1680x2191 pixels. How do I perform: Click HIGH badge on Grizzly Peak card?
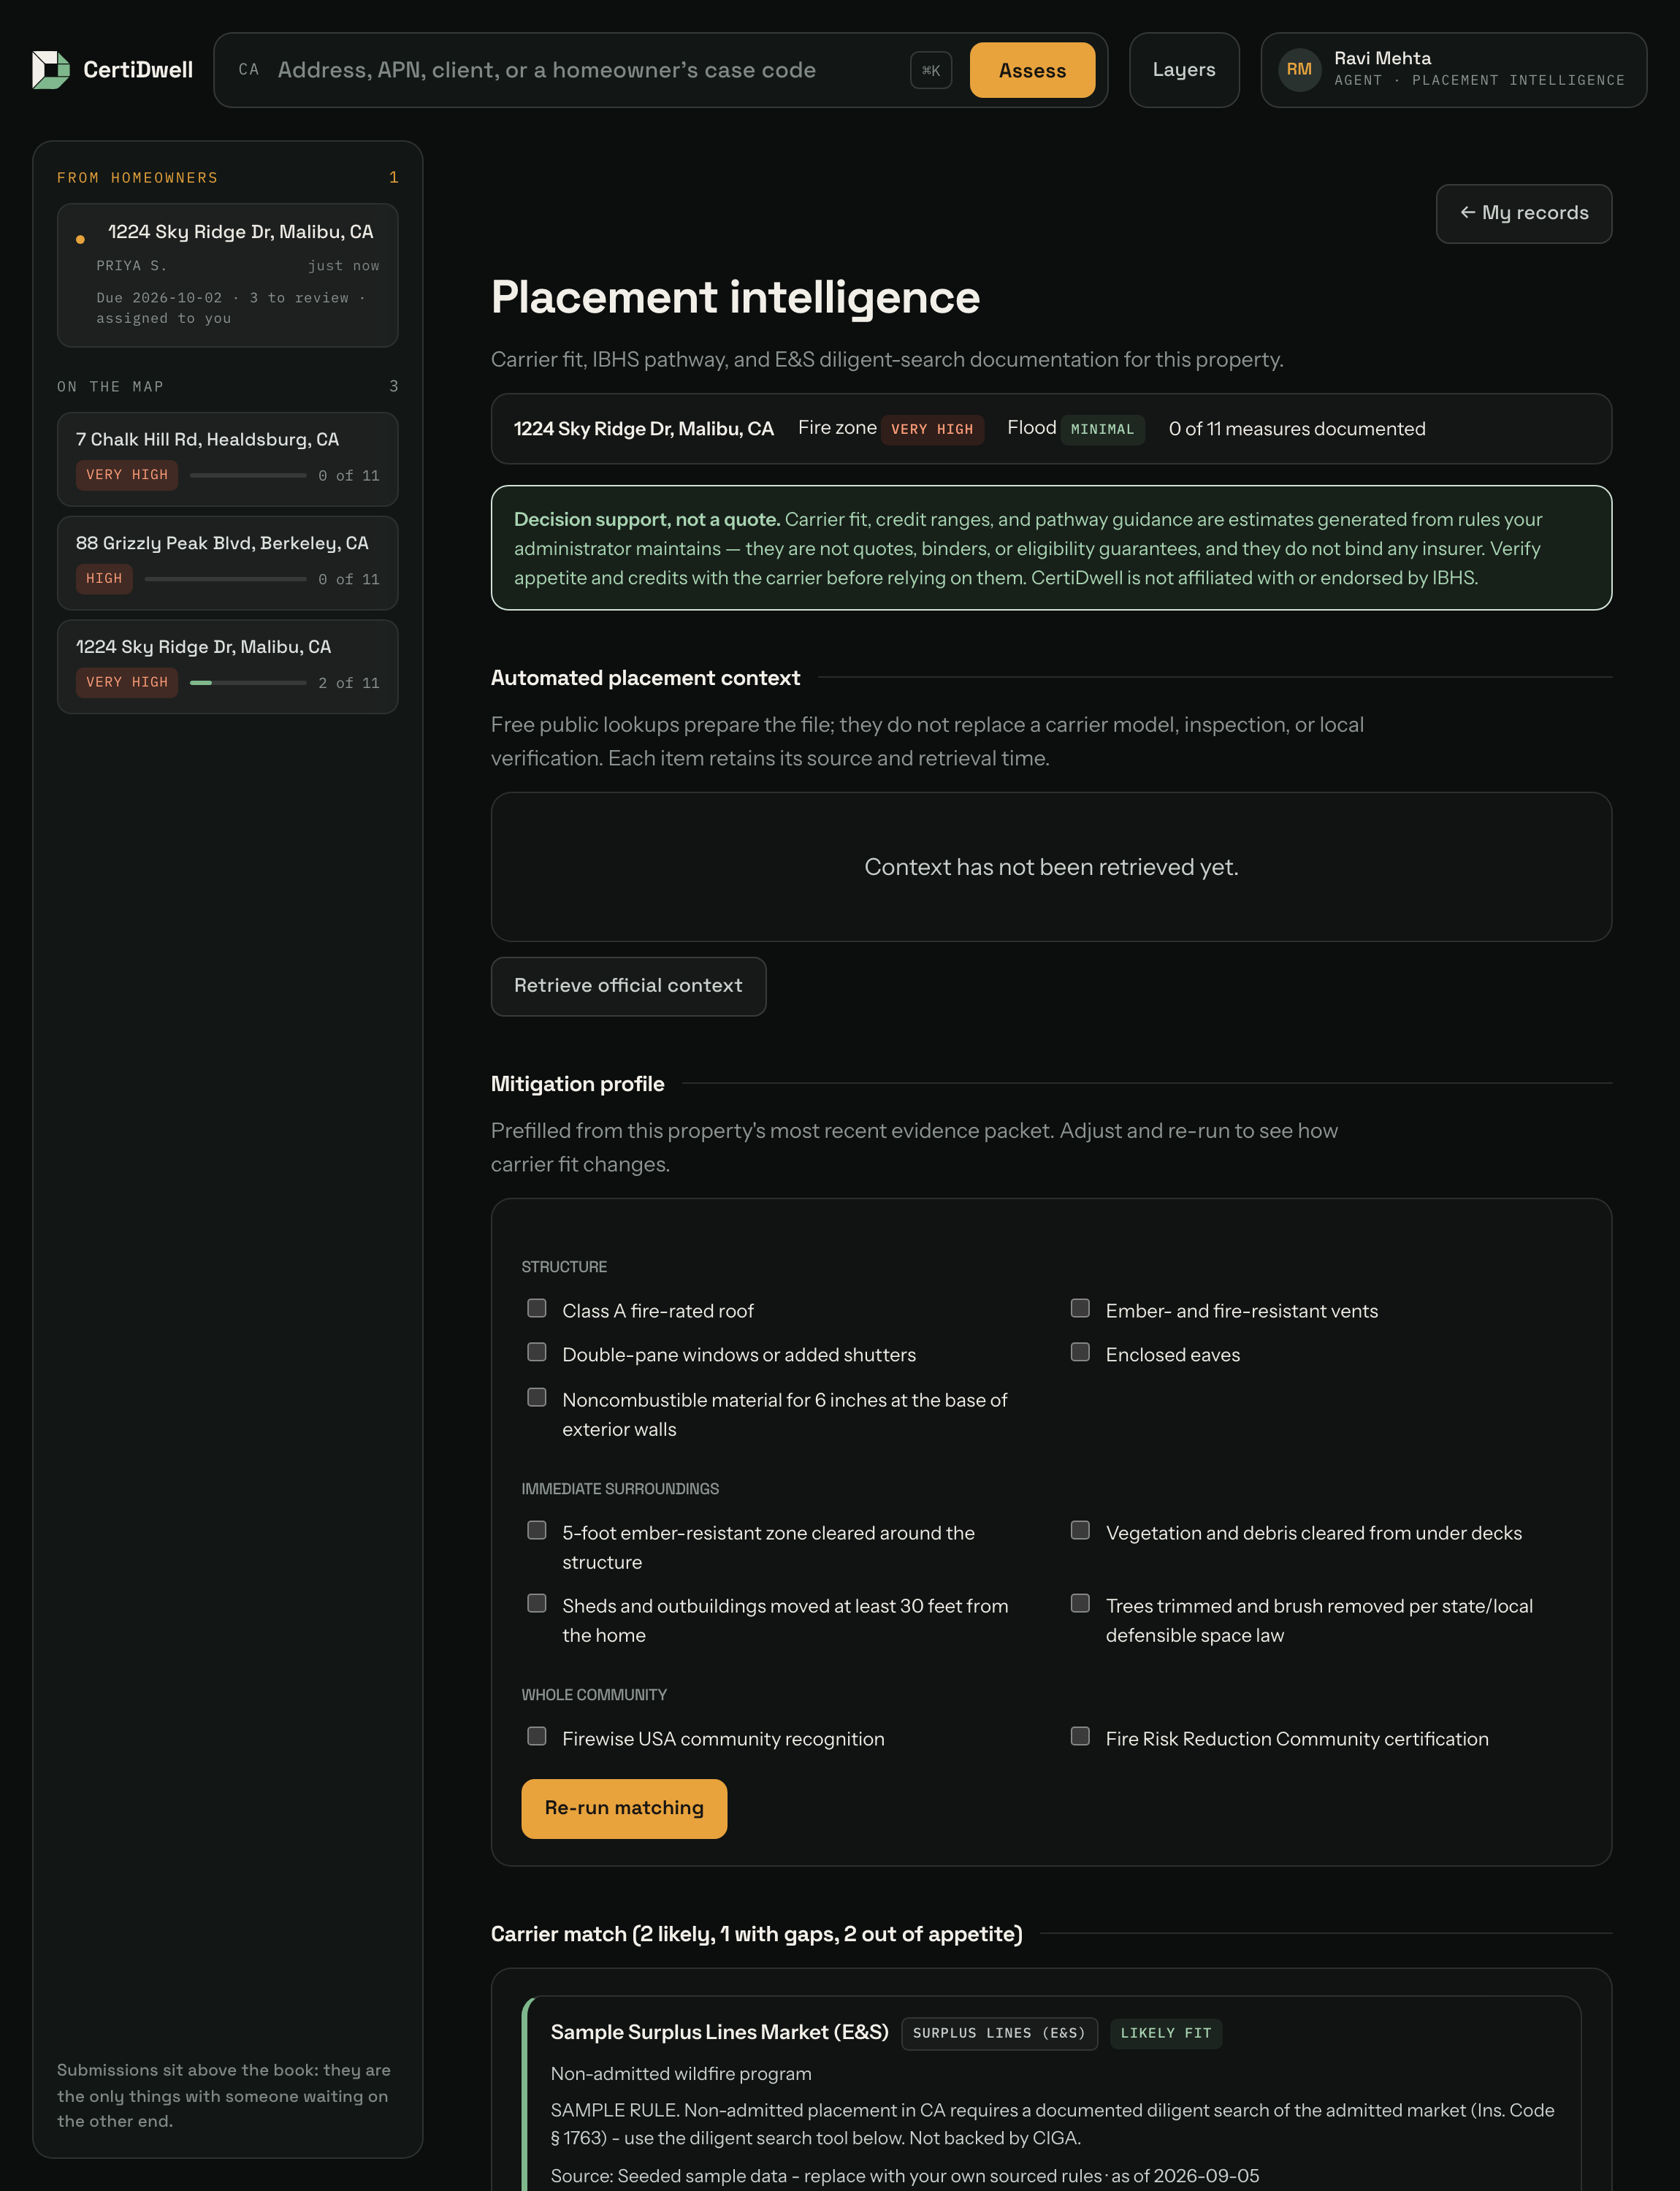(x=104, y=579)
